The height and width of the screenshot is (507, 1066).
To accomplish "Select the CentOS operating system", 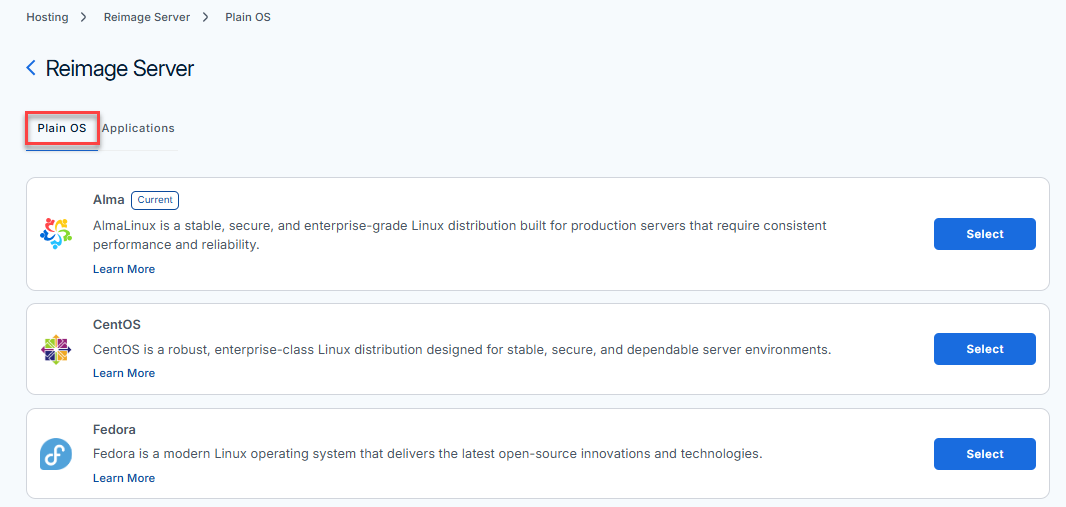I will (984, 349).
